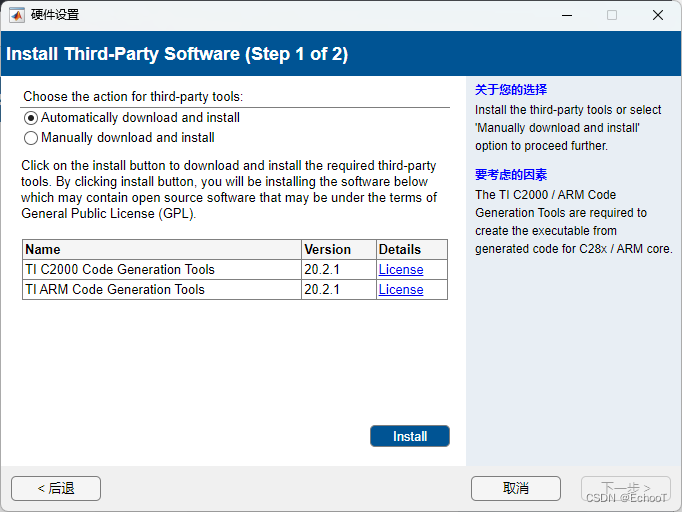
Task: Click the Details column header
Action: pyautogui.click(x=412, y=249)
